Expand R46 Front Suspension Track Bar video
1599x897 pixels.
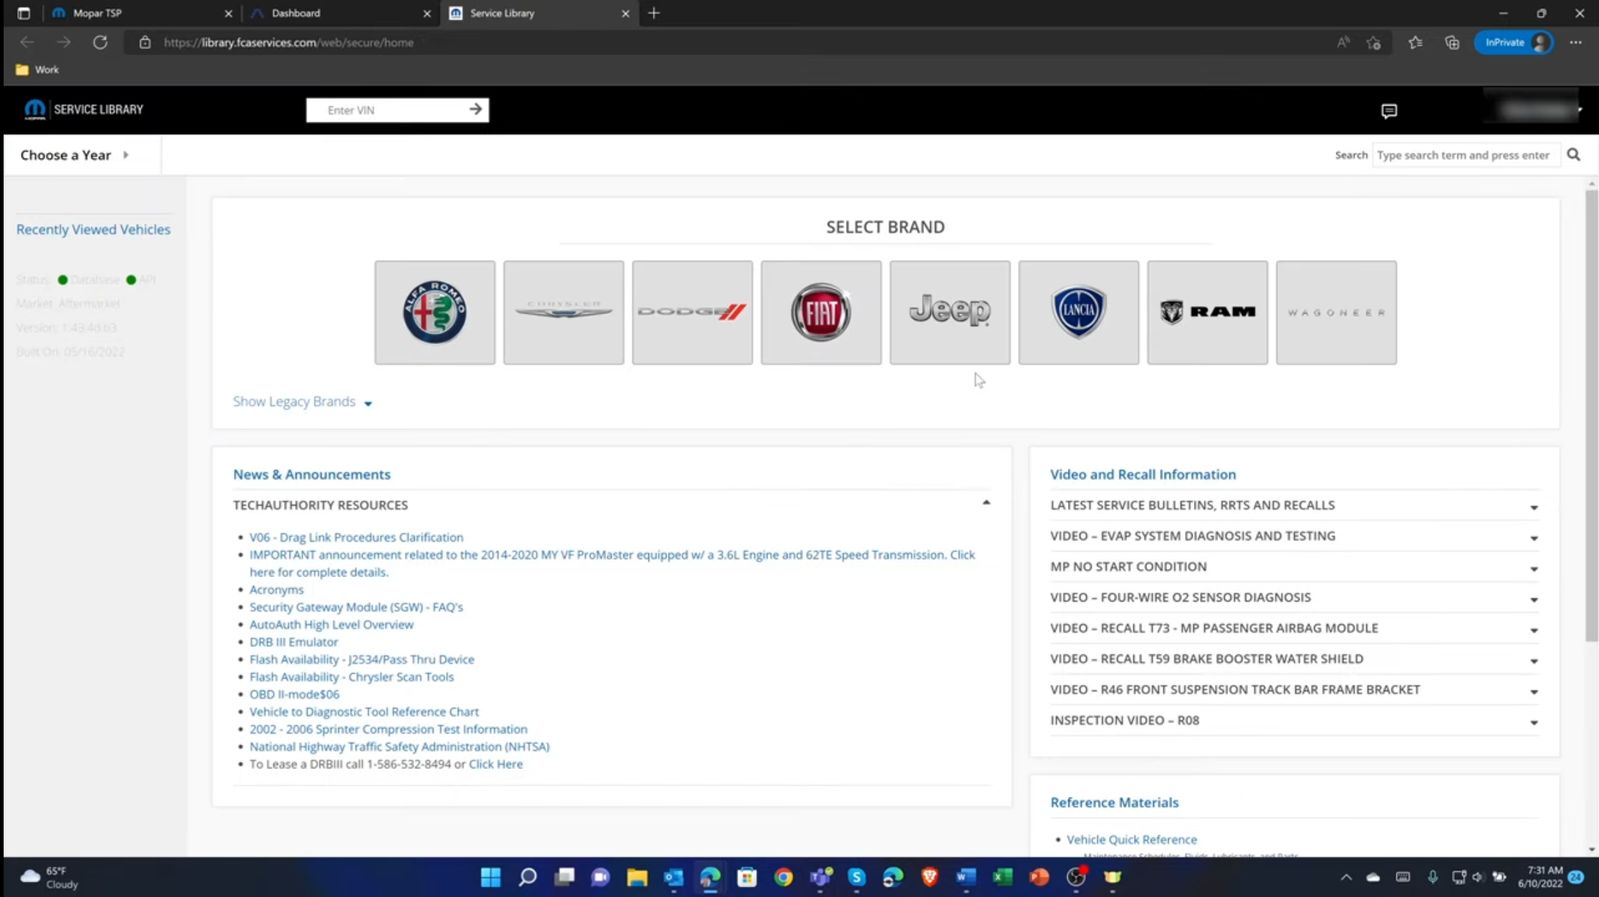(x=1294, y=690)
